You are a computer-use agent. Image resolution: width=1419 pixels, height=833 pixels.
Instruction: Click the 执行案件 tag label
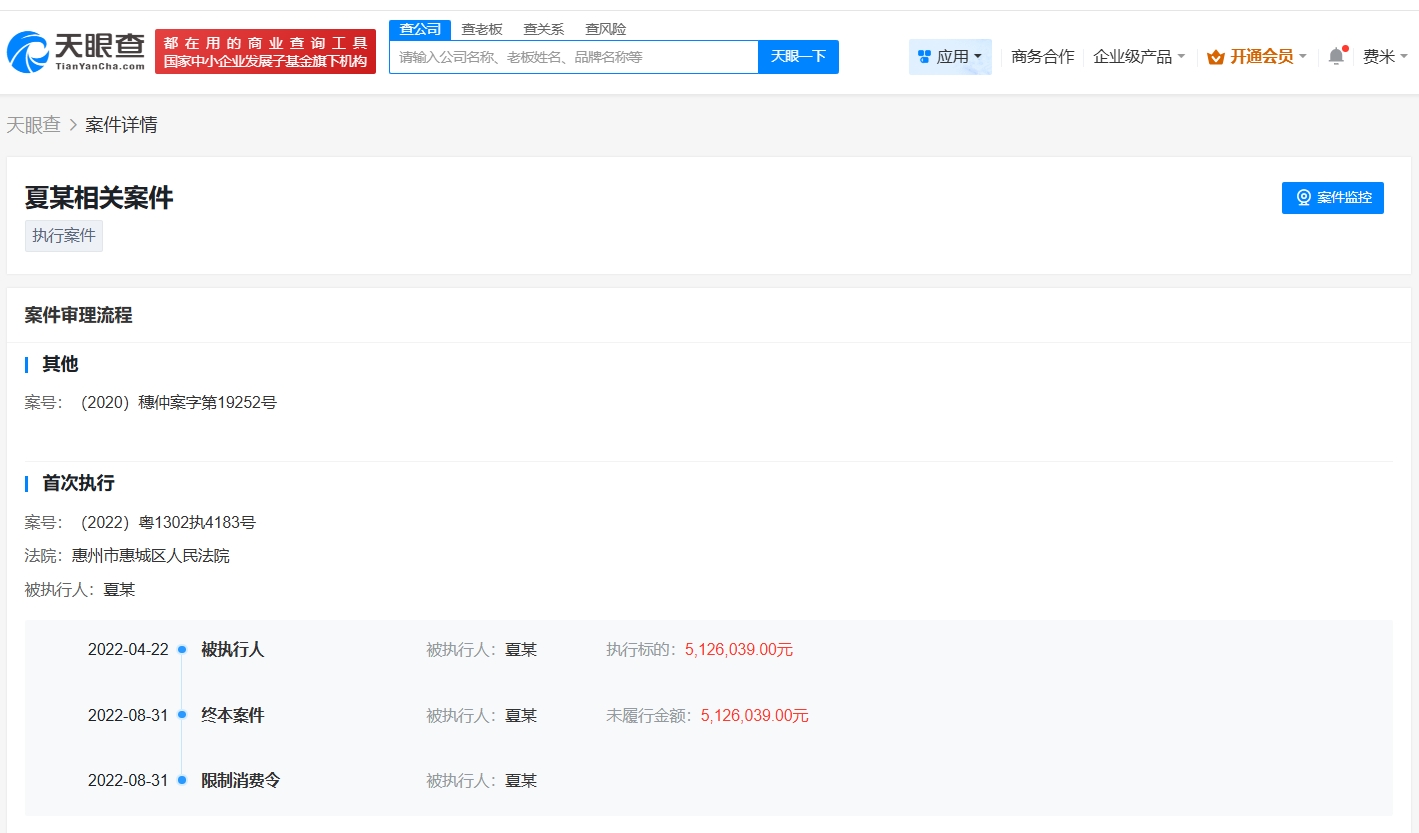click(x=64, y=236)
